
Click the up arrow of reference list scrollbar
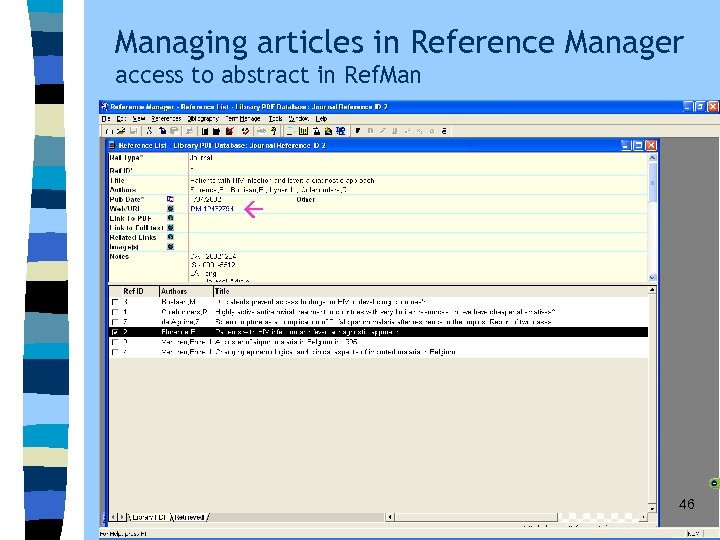tap(652, 290)
